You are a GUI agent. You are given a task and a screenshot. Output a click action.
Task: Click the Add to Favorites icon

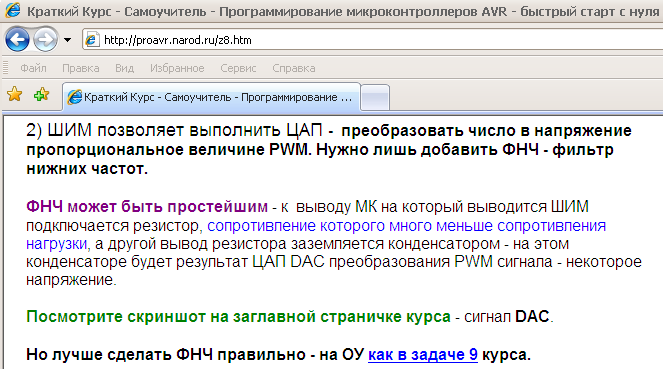(x=41, y=94)
